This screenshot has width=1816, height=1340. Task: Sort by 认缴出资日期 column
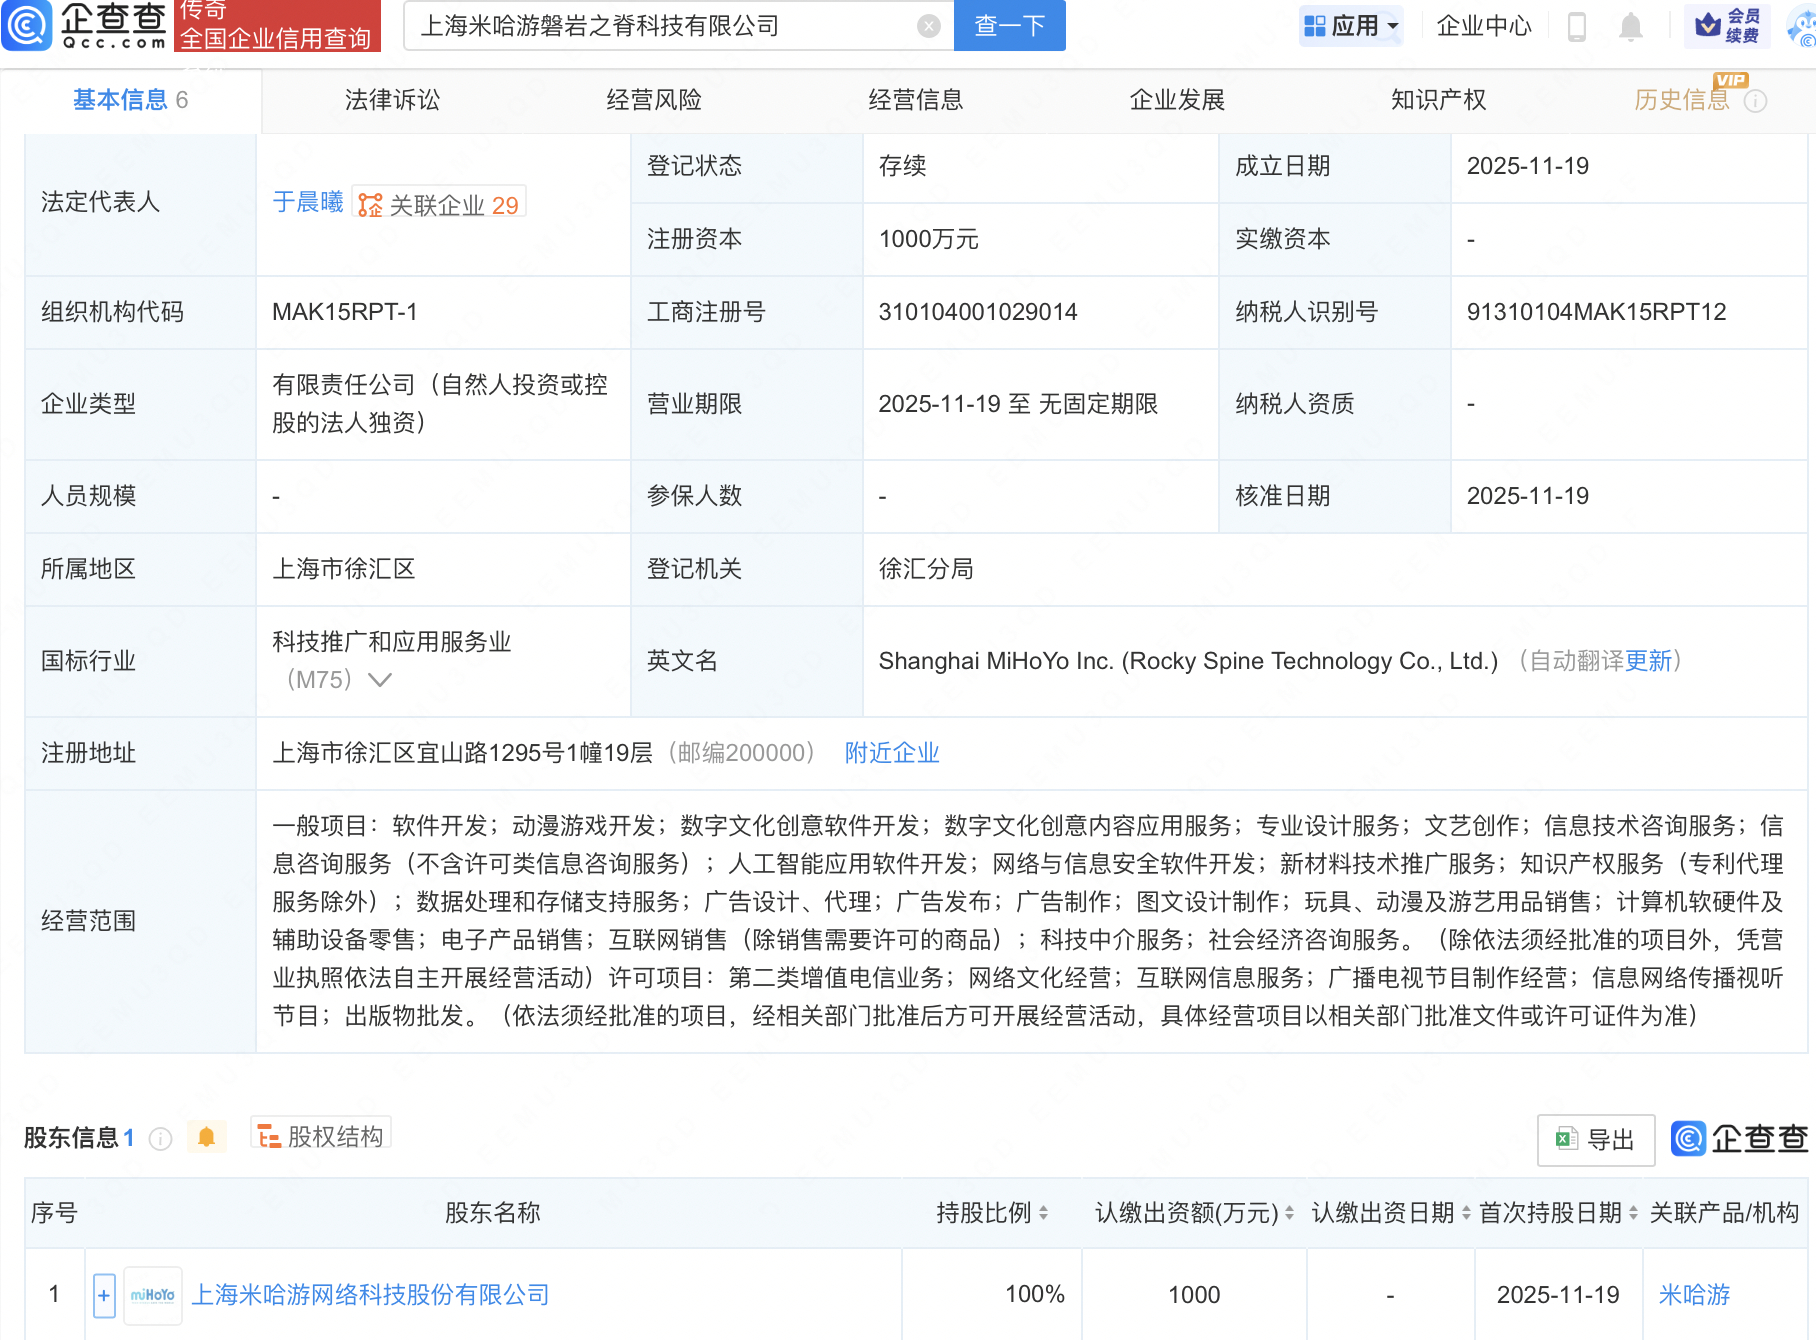tap(1466, 1213)
